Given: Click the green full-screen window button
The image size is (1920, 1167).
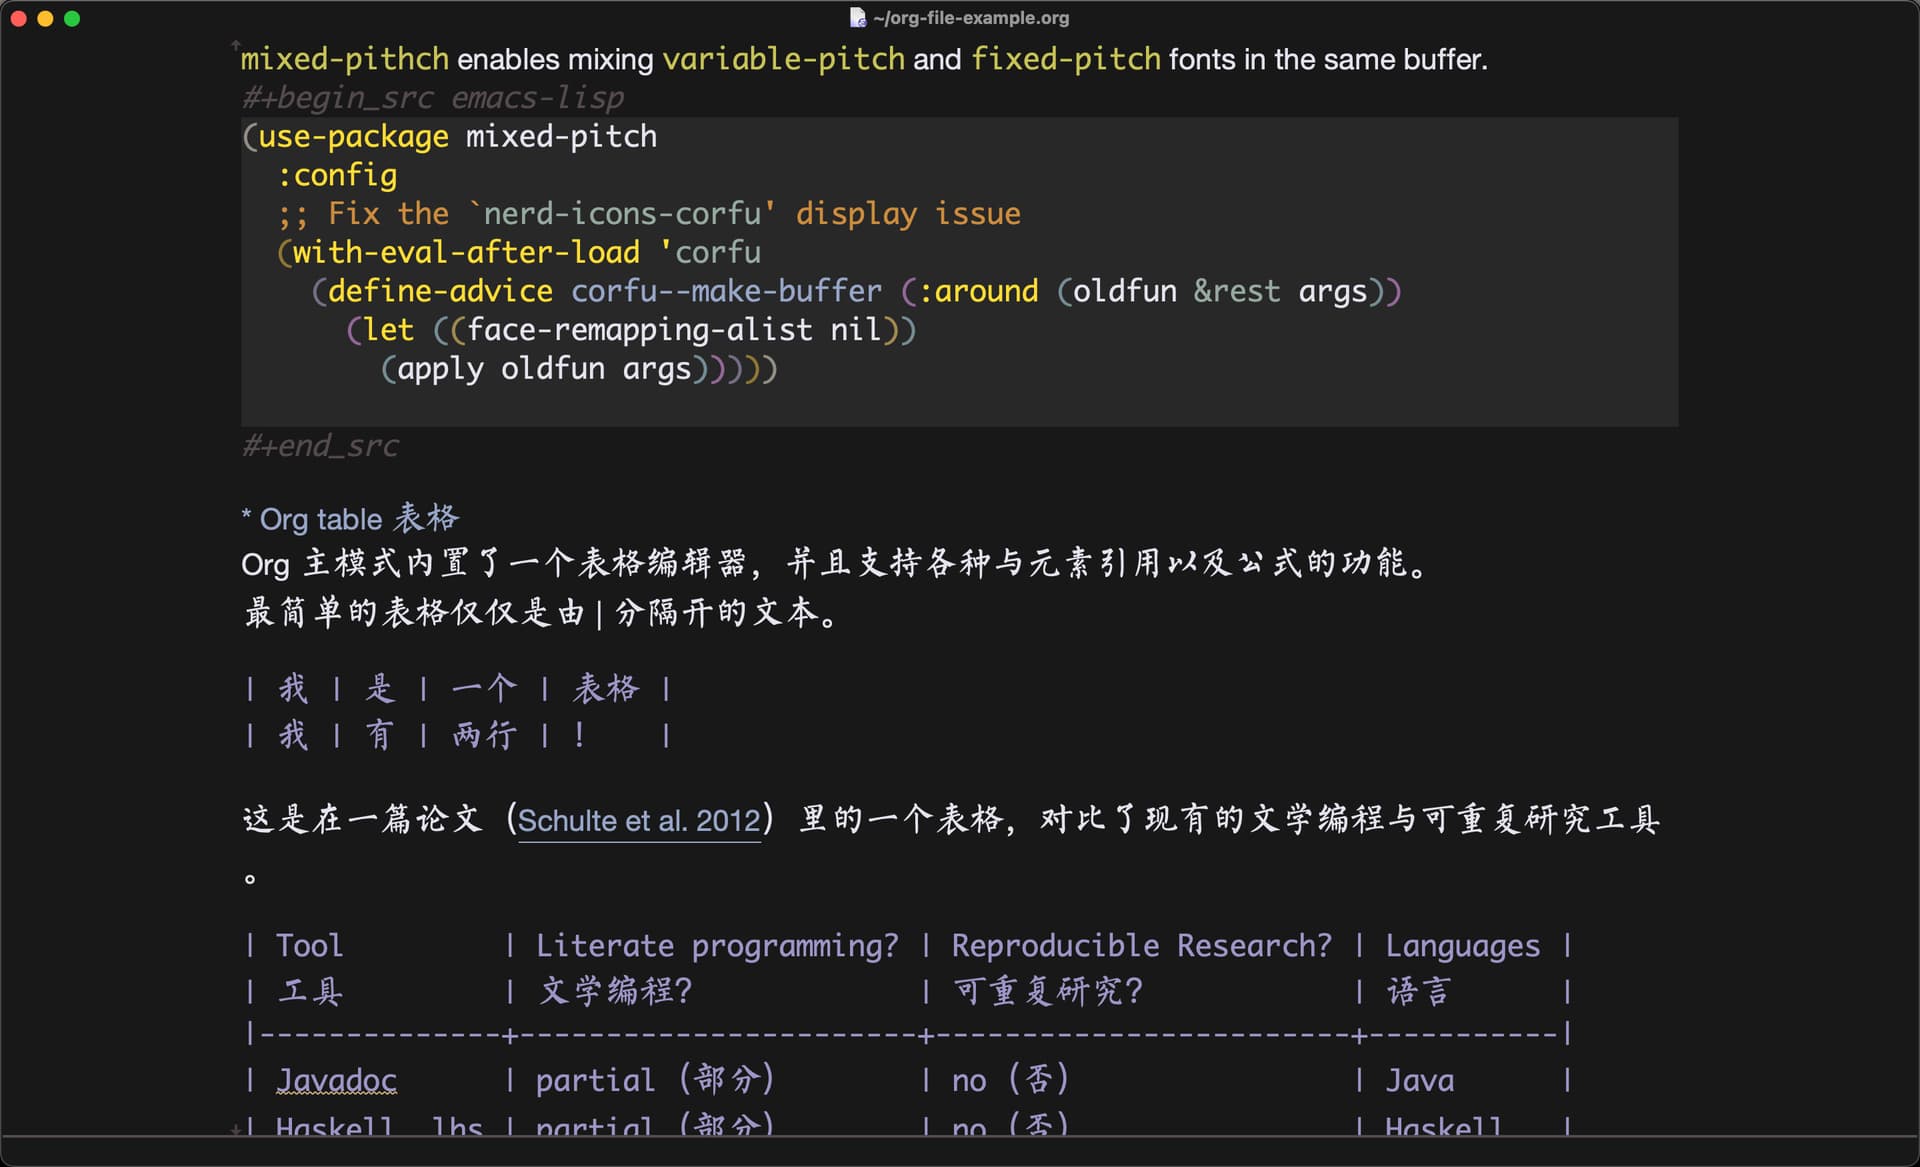Looking at the screenshot, I should coord(72,18).
